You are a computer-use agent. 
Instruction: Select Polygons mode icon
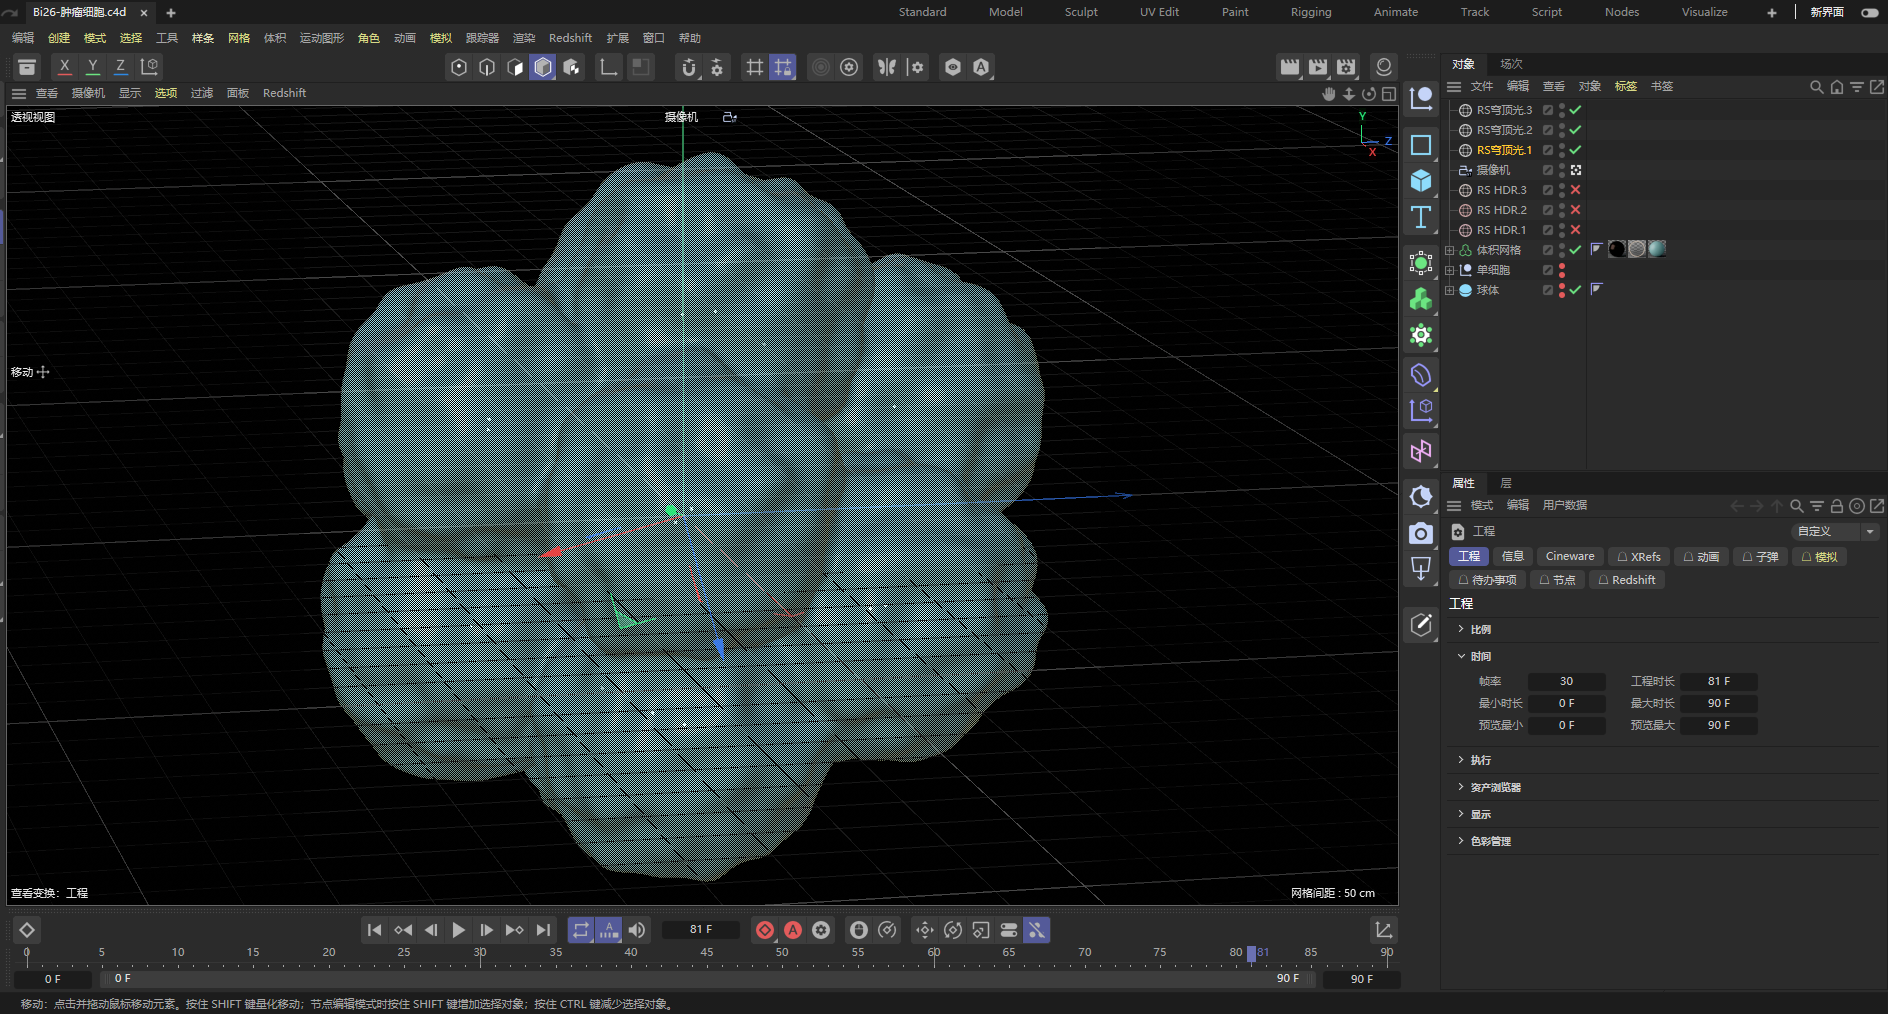tap(515, 67)
